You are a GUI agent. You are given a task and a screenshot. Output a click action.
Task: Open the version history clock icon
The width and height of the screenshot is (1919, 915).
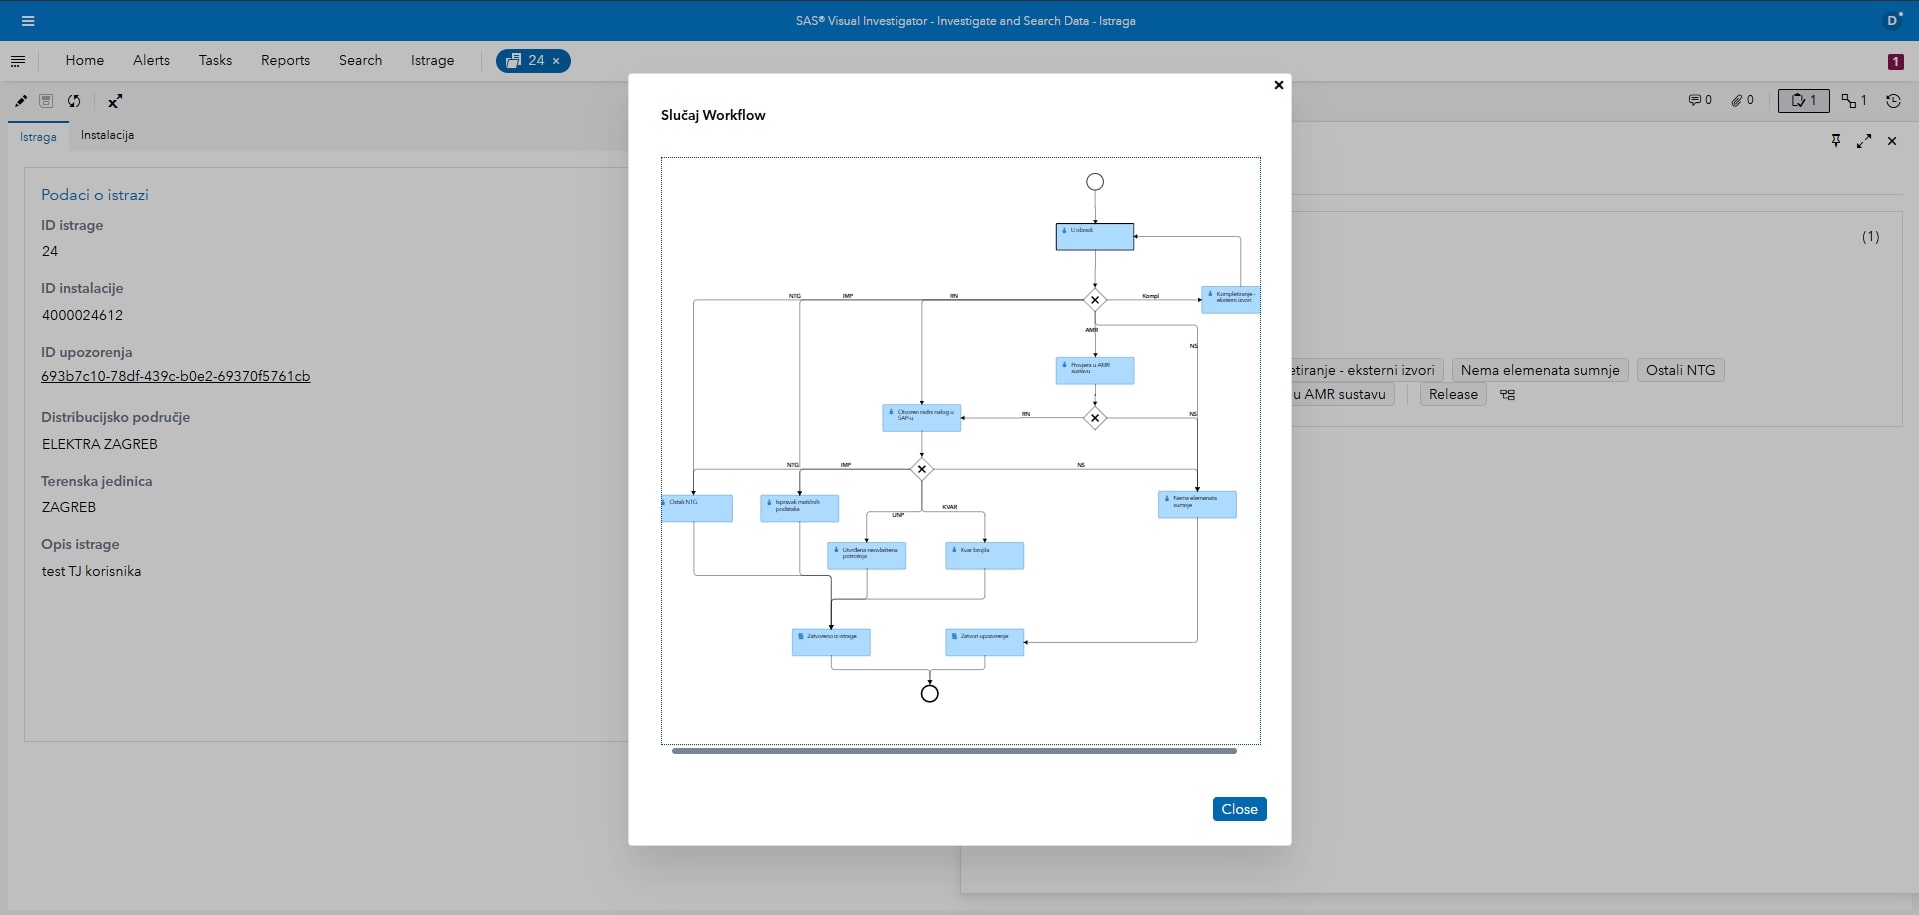point(1893,101)
